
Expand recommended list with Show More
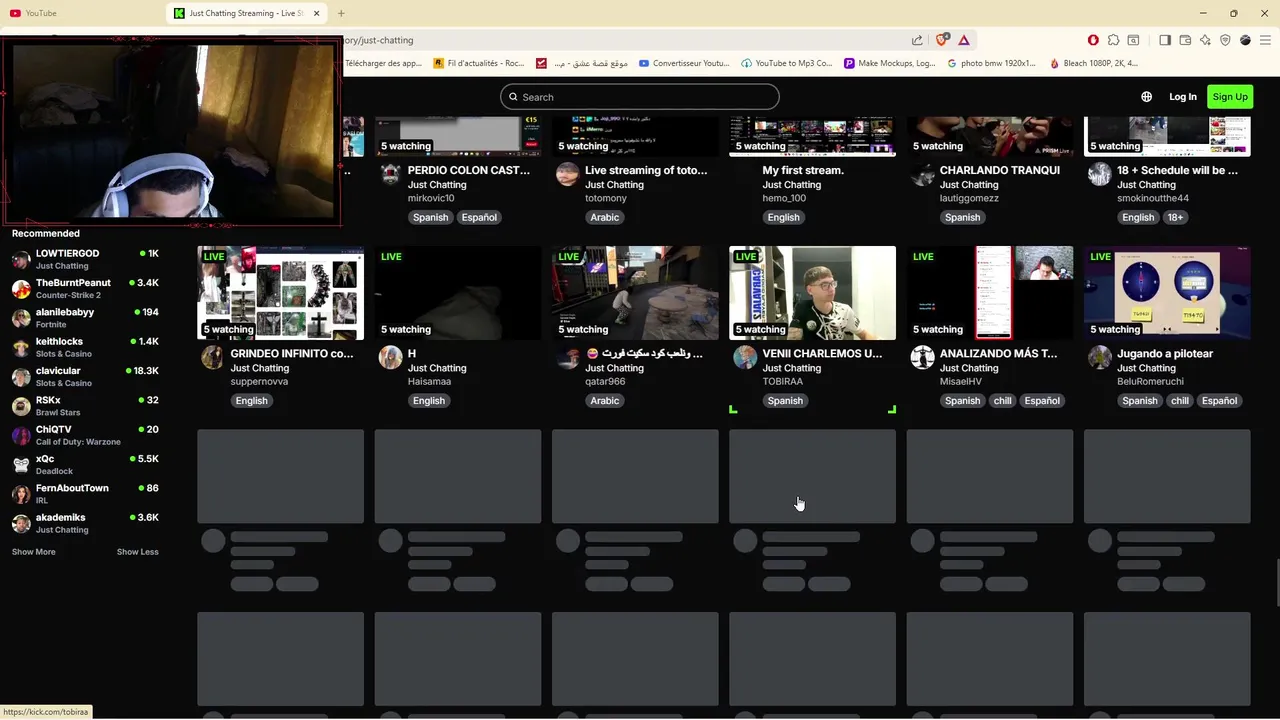34,552
